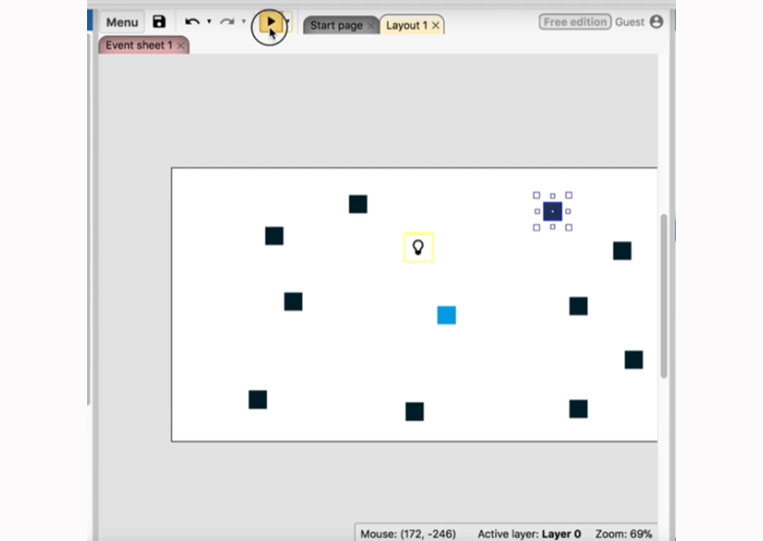Select the light bulb object in layout
This screenshot has height=541, width=763.
click(418, 248)
